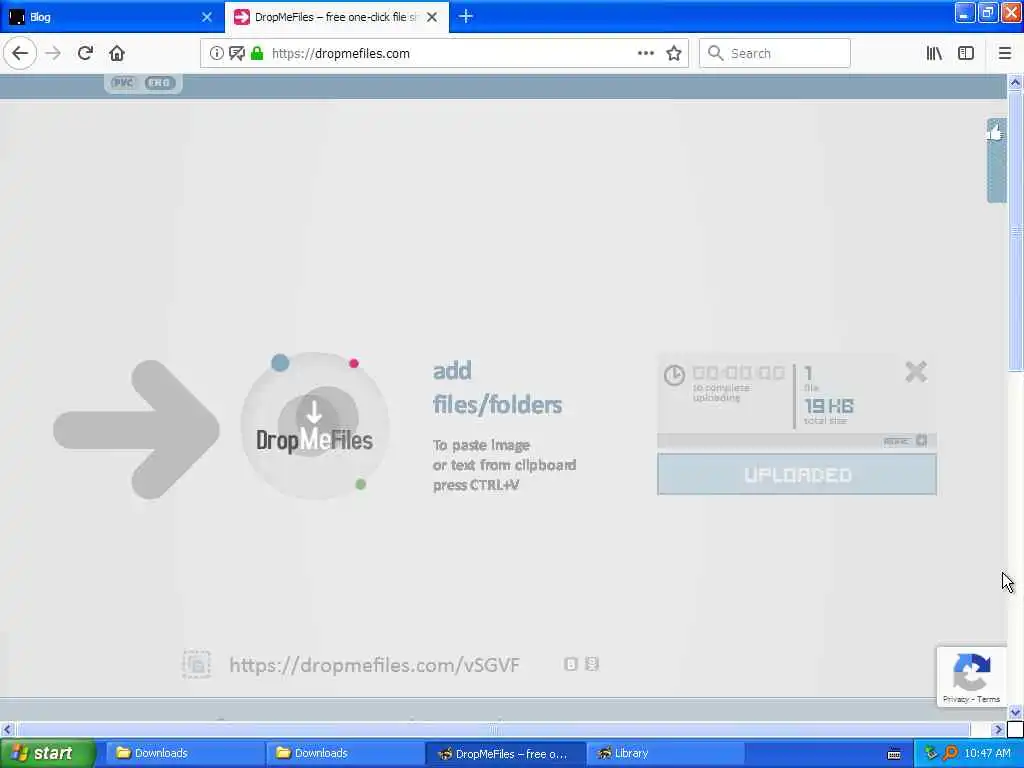The height and width of the screenshot is (768, 1024).
Task: Open page actions three-dot menu
Action: [x=646, y=54]
